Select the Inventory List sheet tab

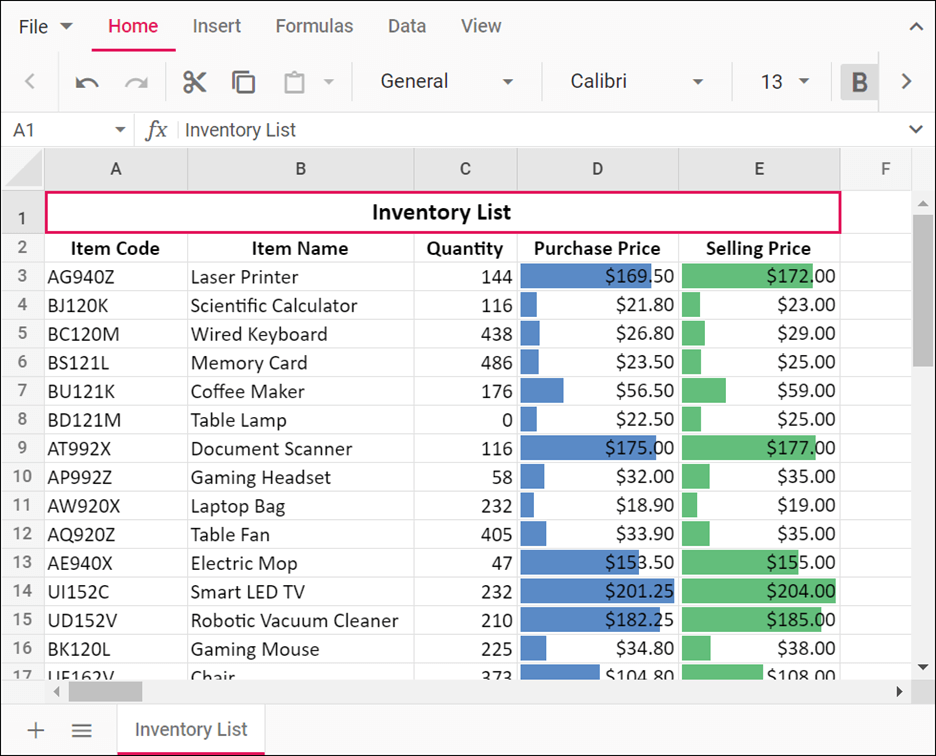click(191, 730)
